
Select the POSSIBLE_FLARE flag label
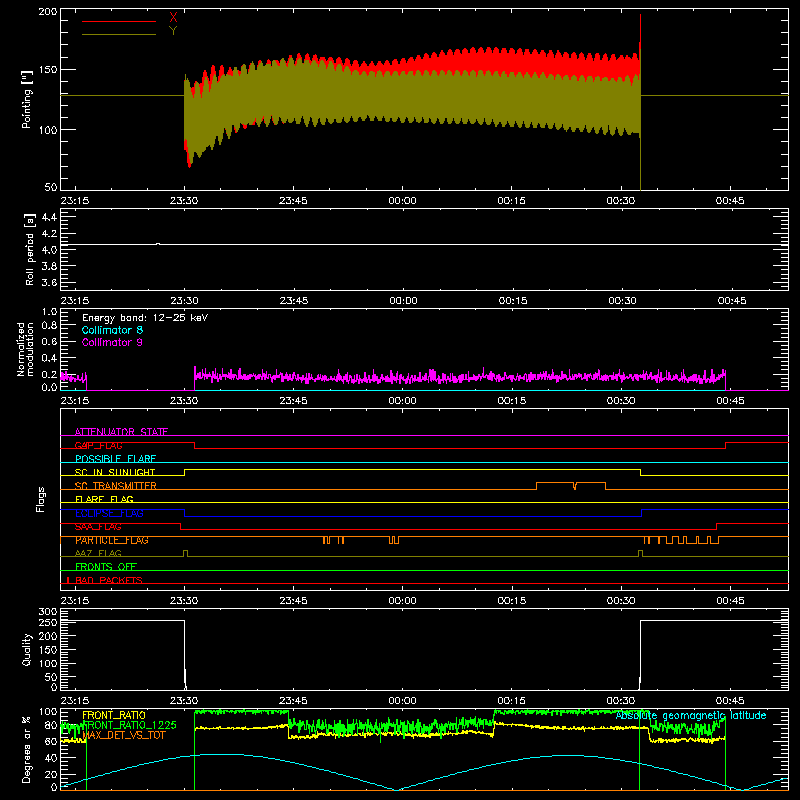click(x=115, y=459)
